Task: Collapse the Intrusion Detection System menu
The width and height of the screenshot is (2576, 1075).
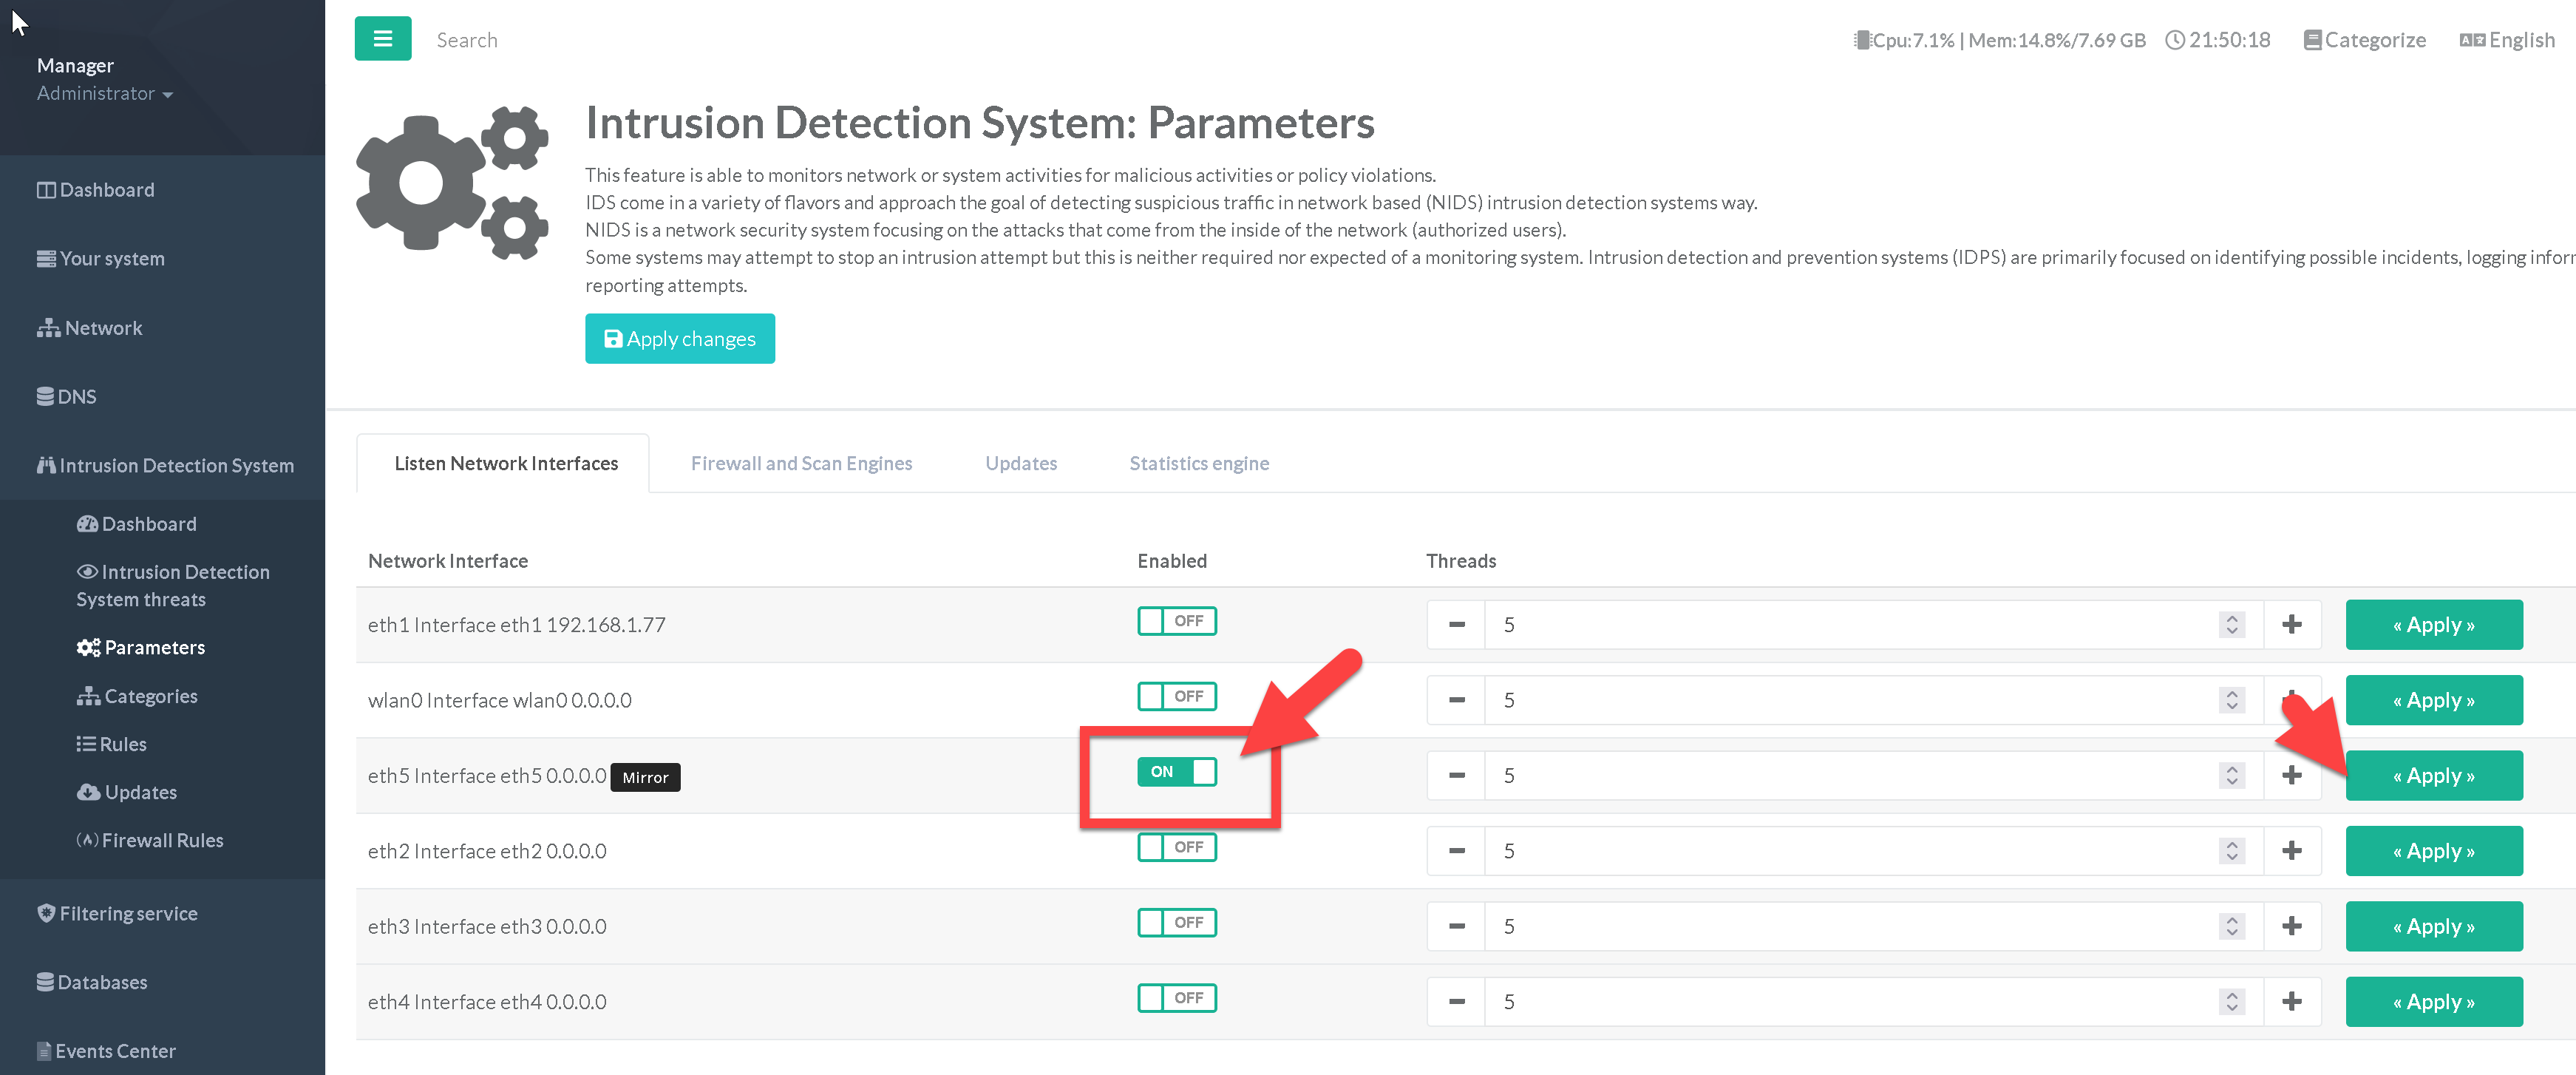Action: pyautogui.click(x=165, y=465)
